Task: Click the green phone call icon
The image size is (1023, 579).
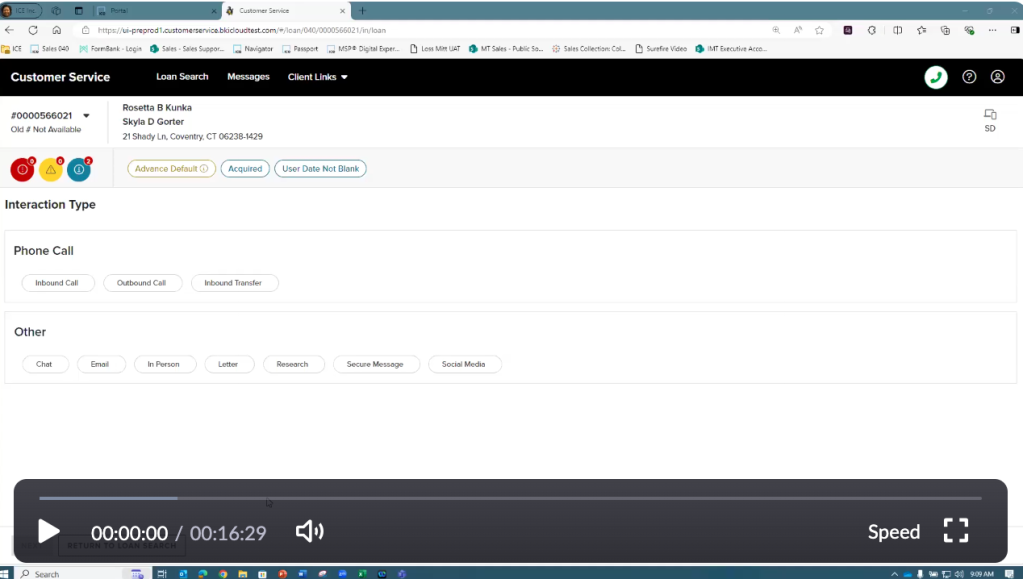Action: coord(935,77)
